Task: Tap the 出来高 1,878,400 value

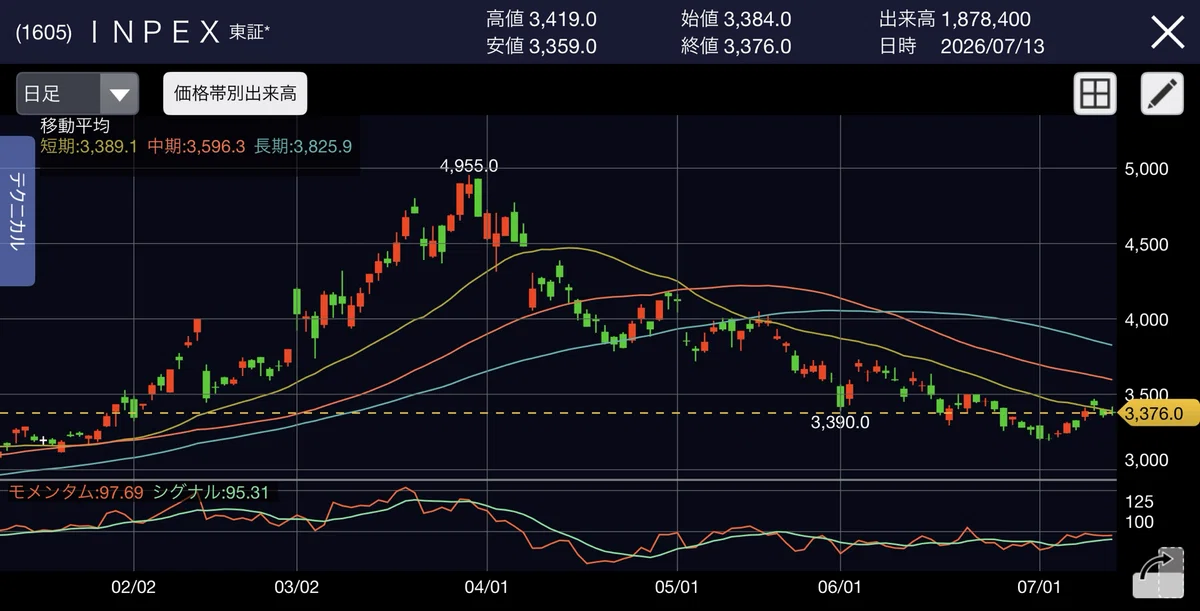Action: tap(955, 20)
